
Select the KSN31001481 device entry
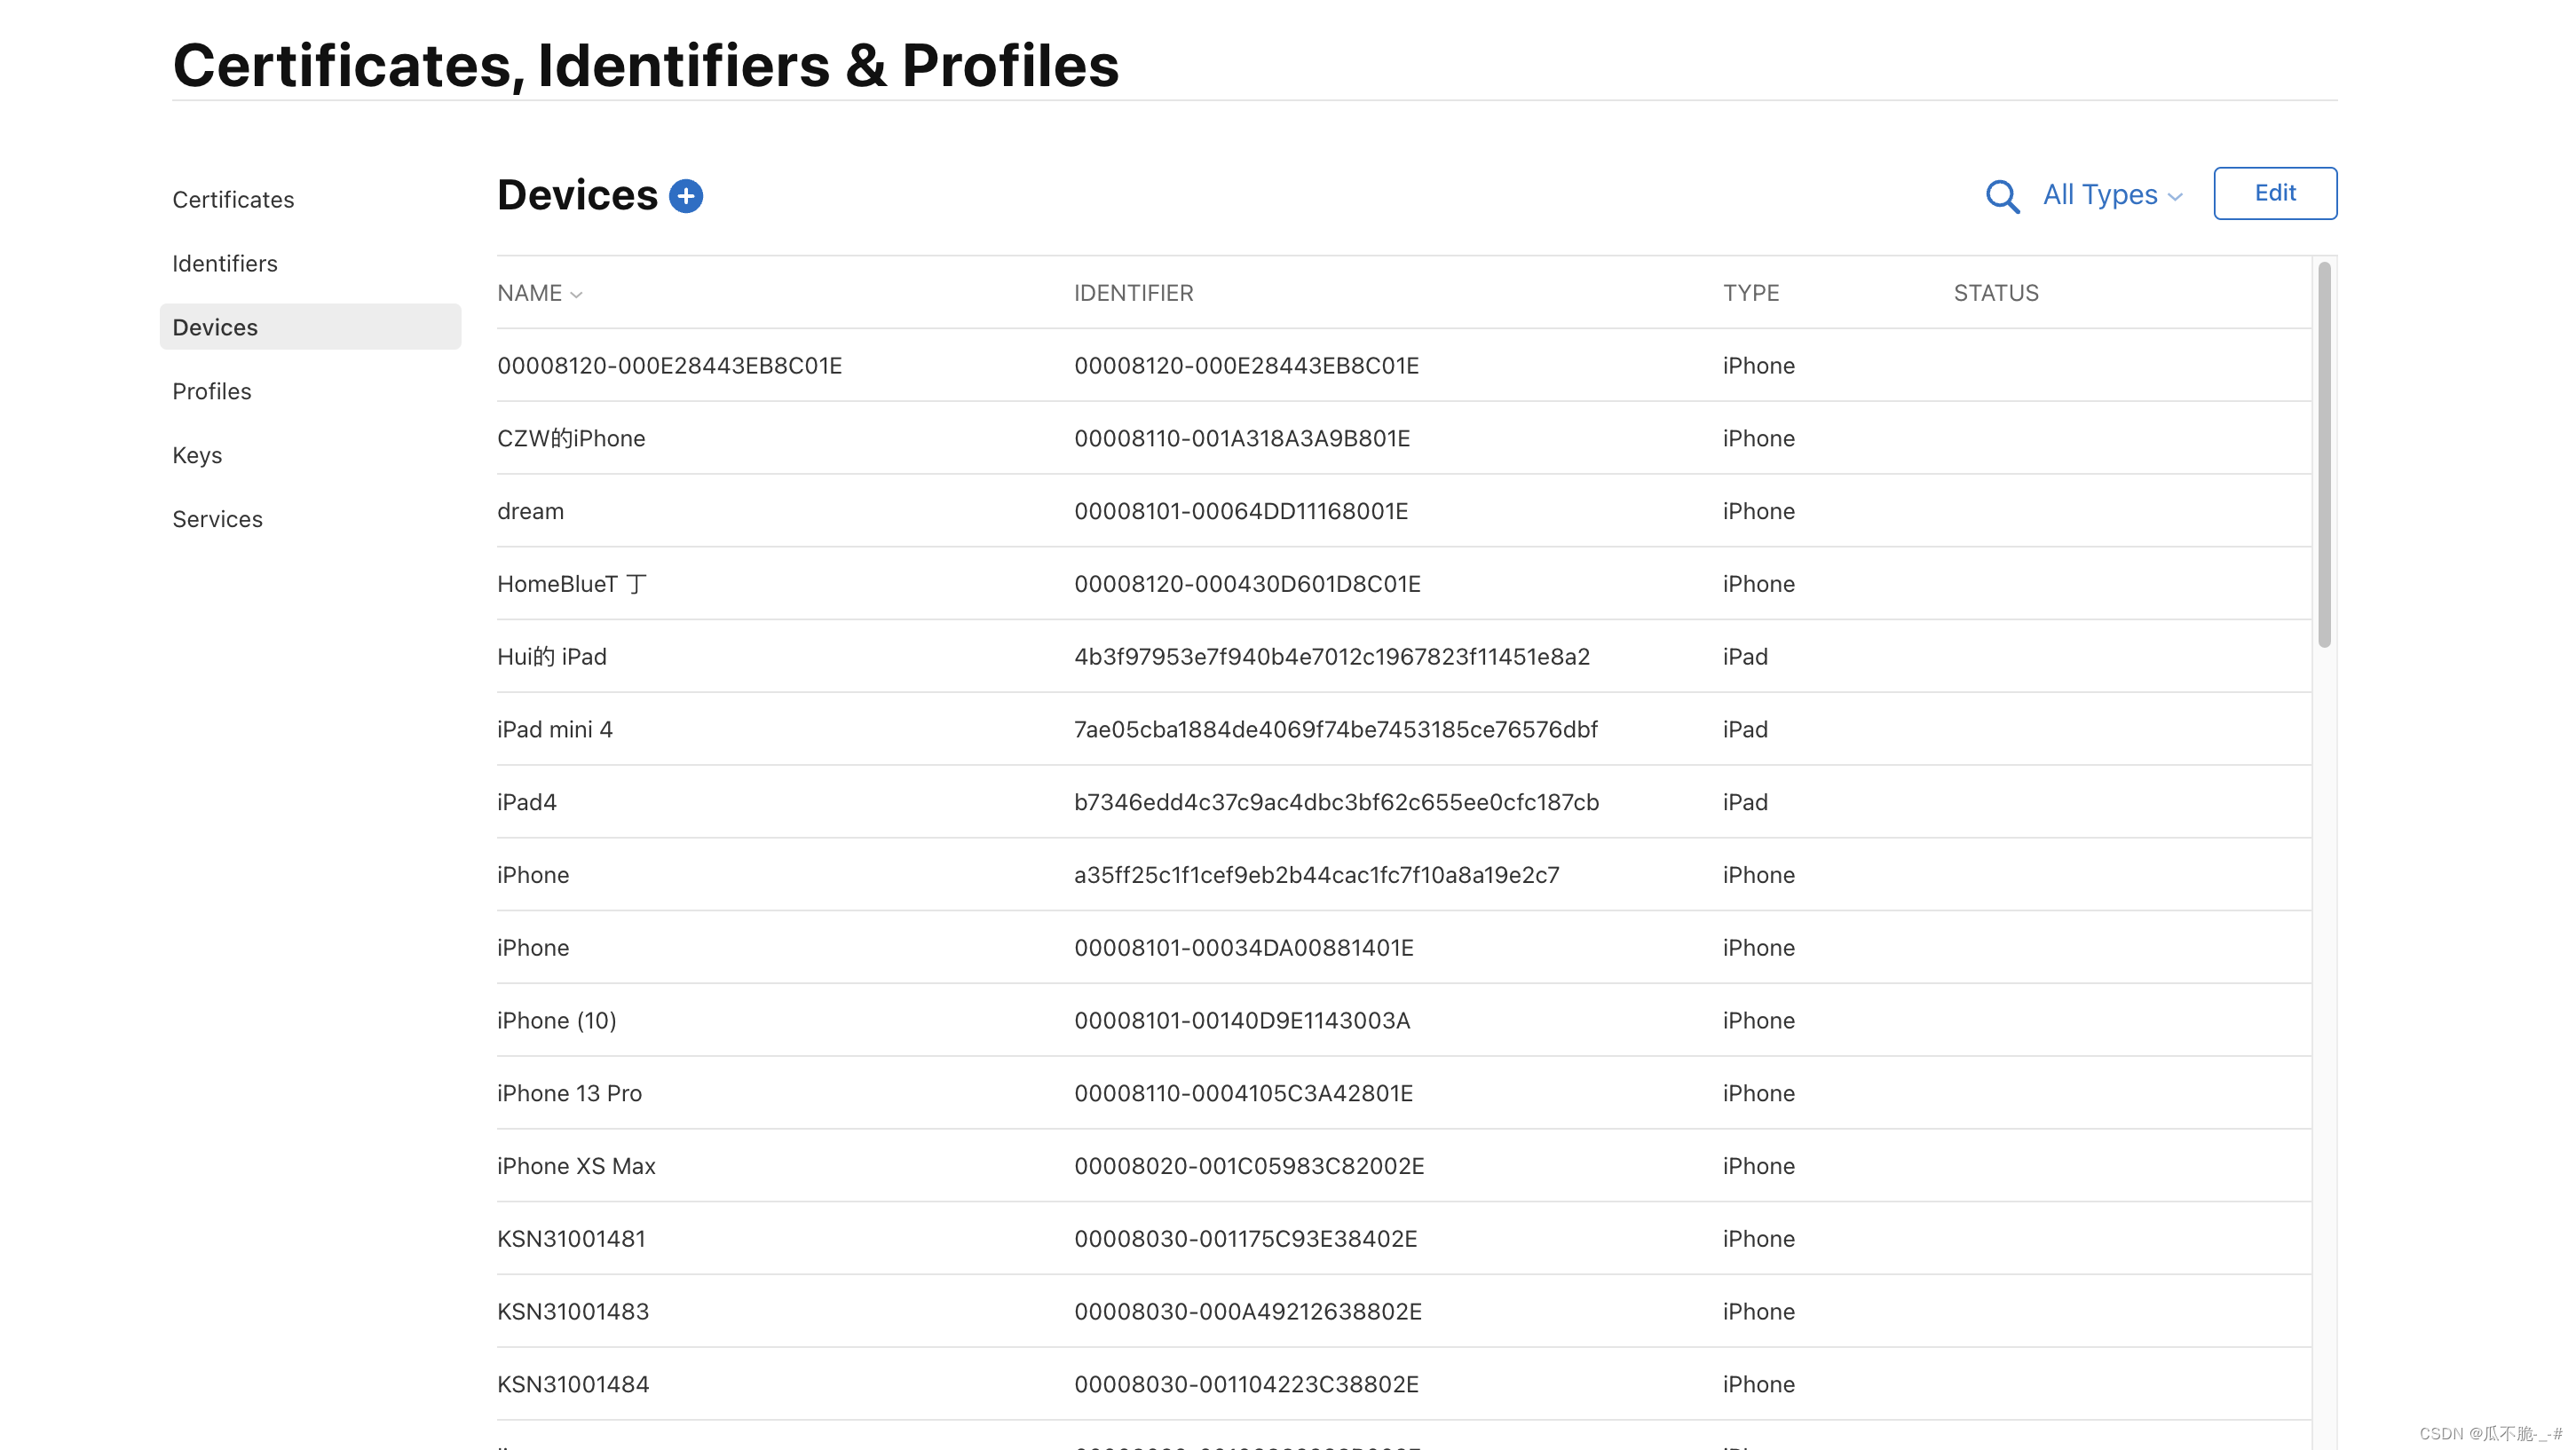(x=572, y=1238)
